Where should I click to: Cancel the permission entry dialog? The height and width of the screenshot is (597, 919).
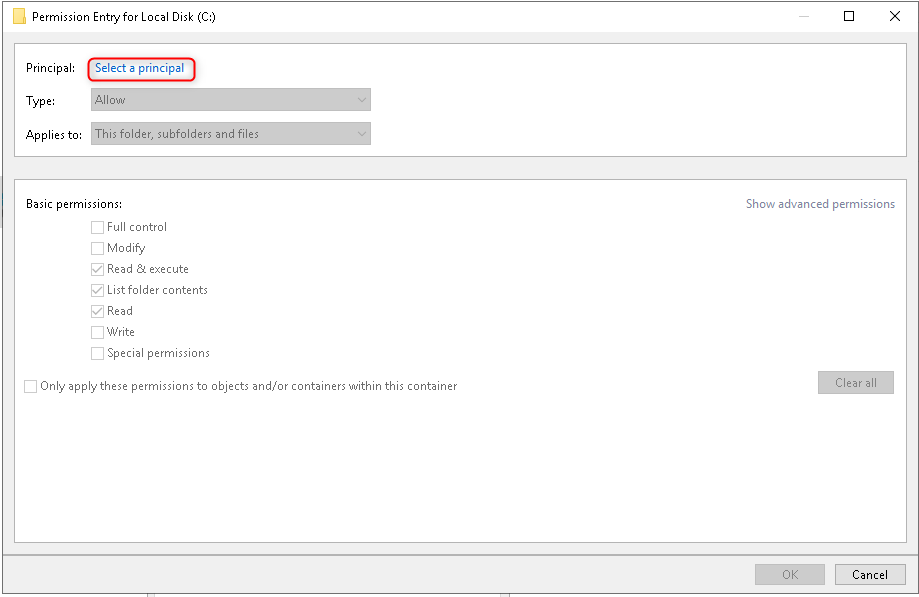(x=870, y=574)
